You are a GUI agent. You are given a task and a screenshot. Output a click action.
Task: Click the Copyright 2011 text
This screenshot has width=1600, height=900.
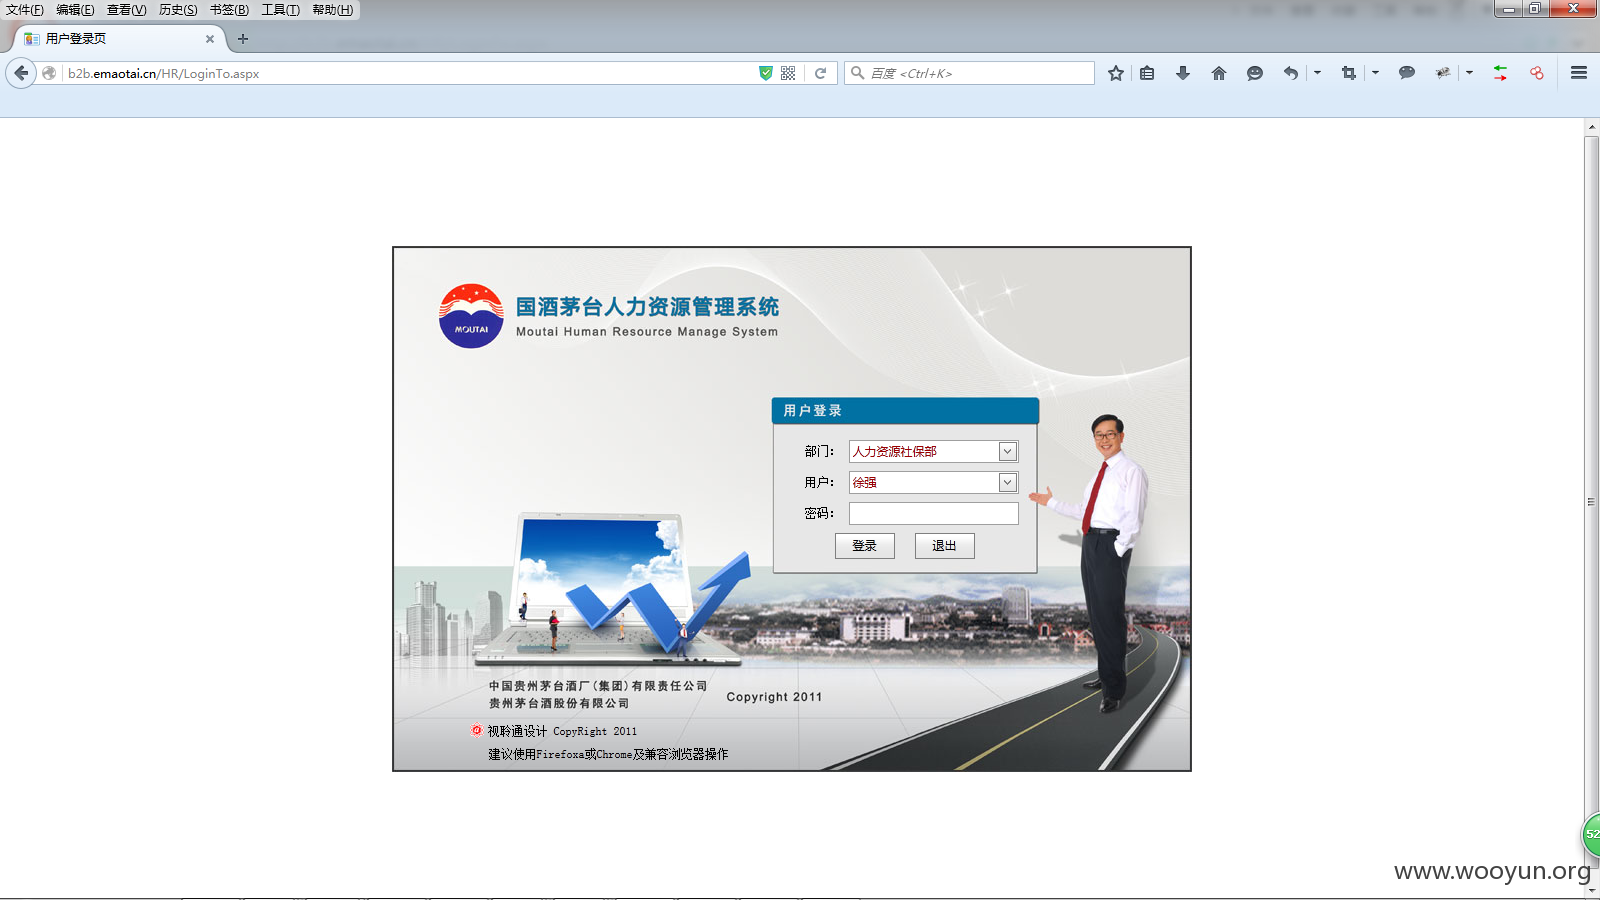coord(774,697)
